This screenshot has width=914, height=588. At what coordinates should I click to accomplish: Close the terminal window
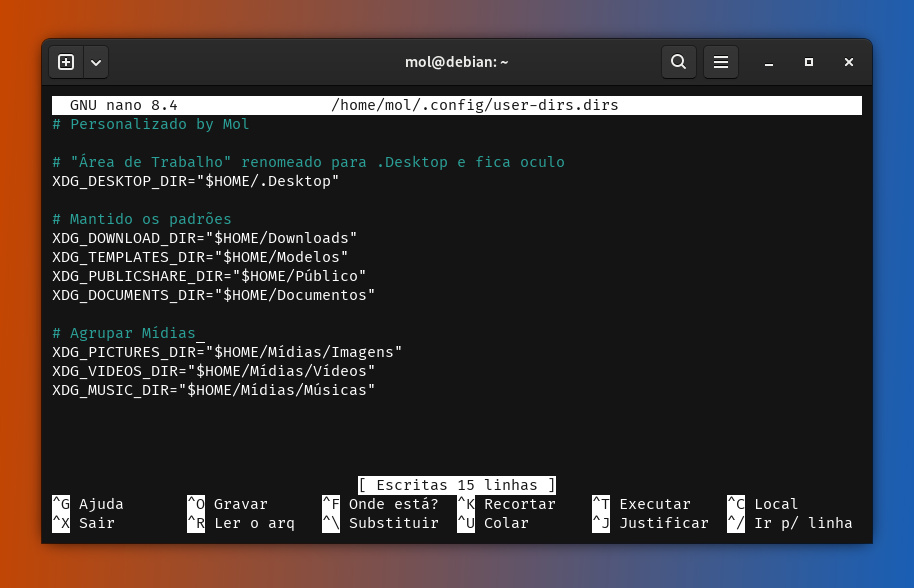point(849,62)
